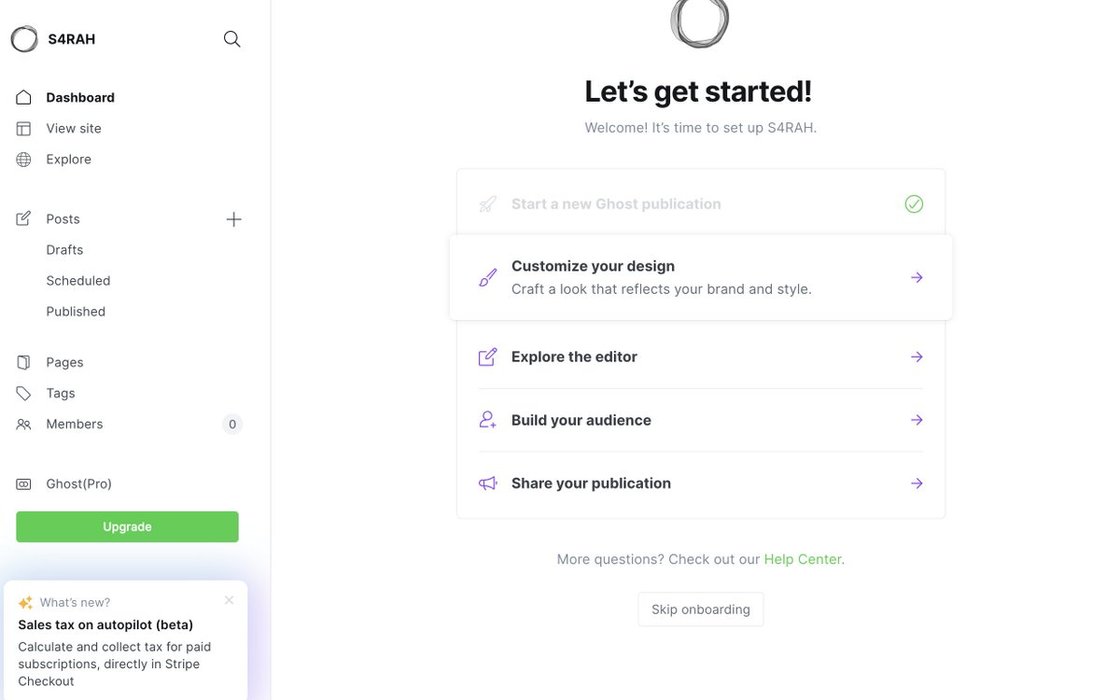
Task: Click the green Upgrade button
Action: [x=127, y=527]
